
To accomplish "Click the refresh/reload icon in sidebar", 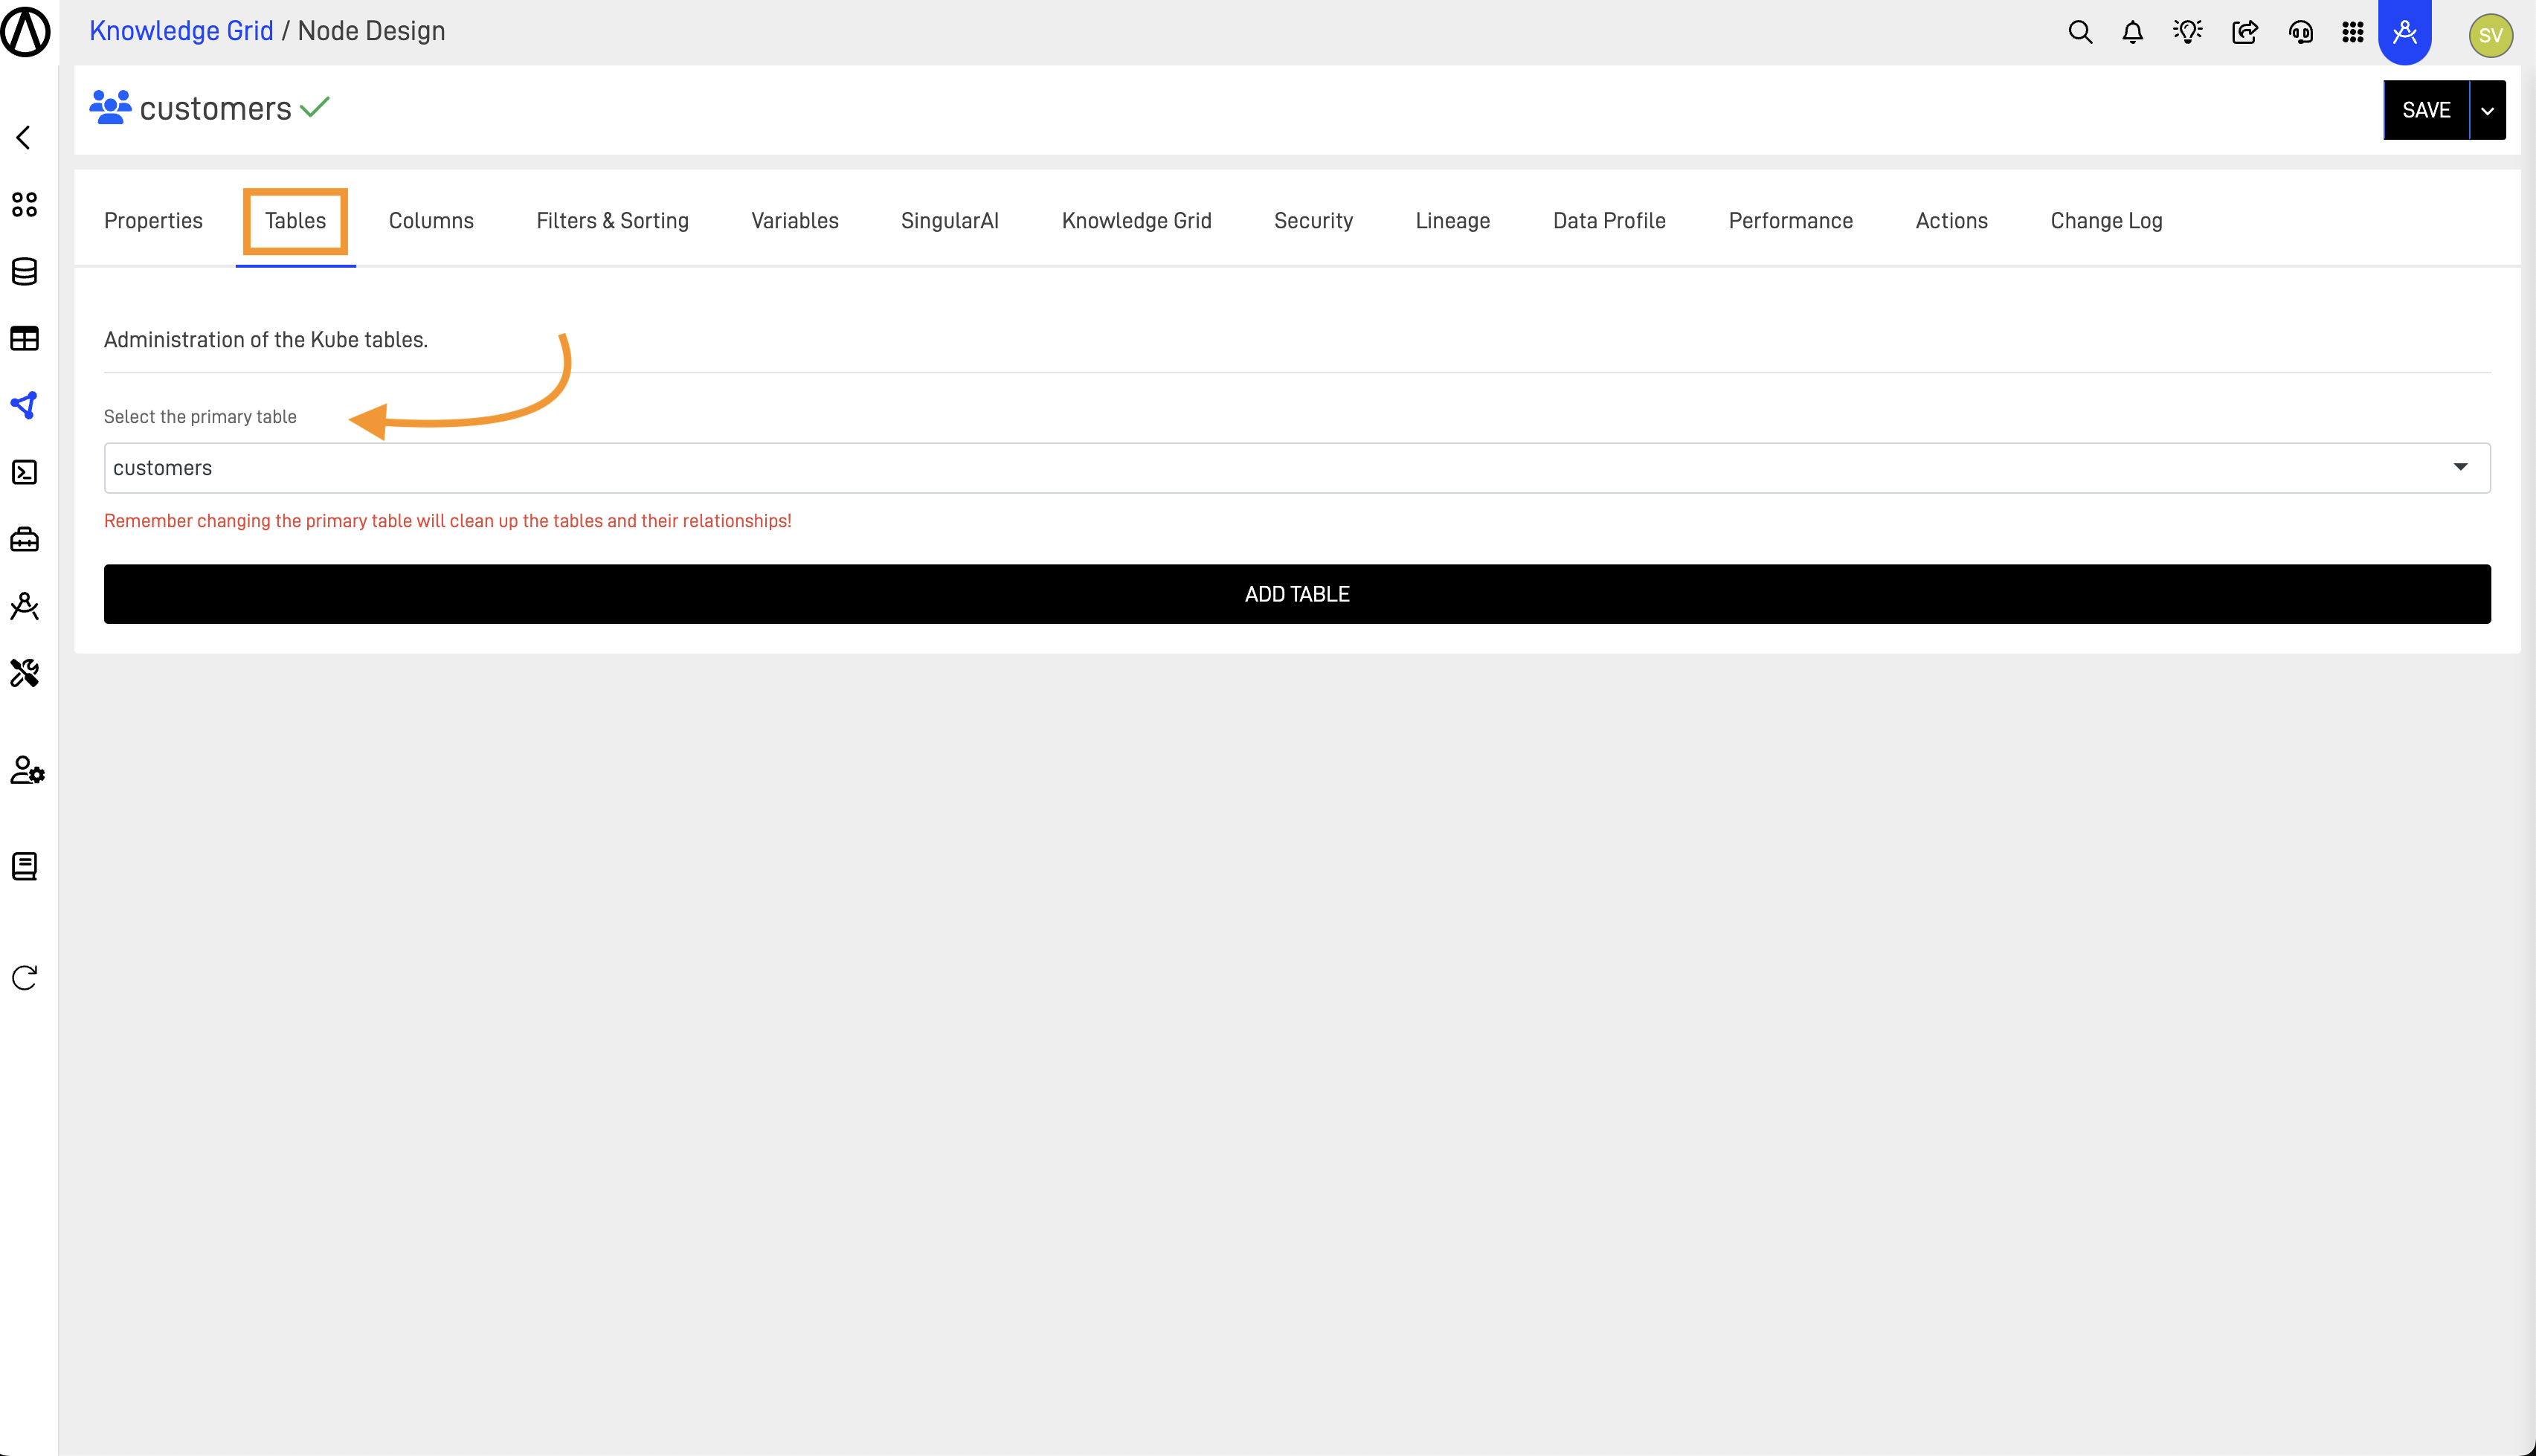I will click(25, 977).
